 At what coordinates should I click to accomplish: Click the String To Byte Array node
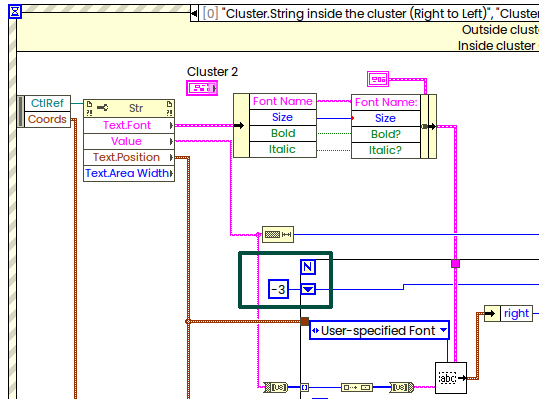[276, 388]
